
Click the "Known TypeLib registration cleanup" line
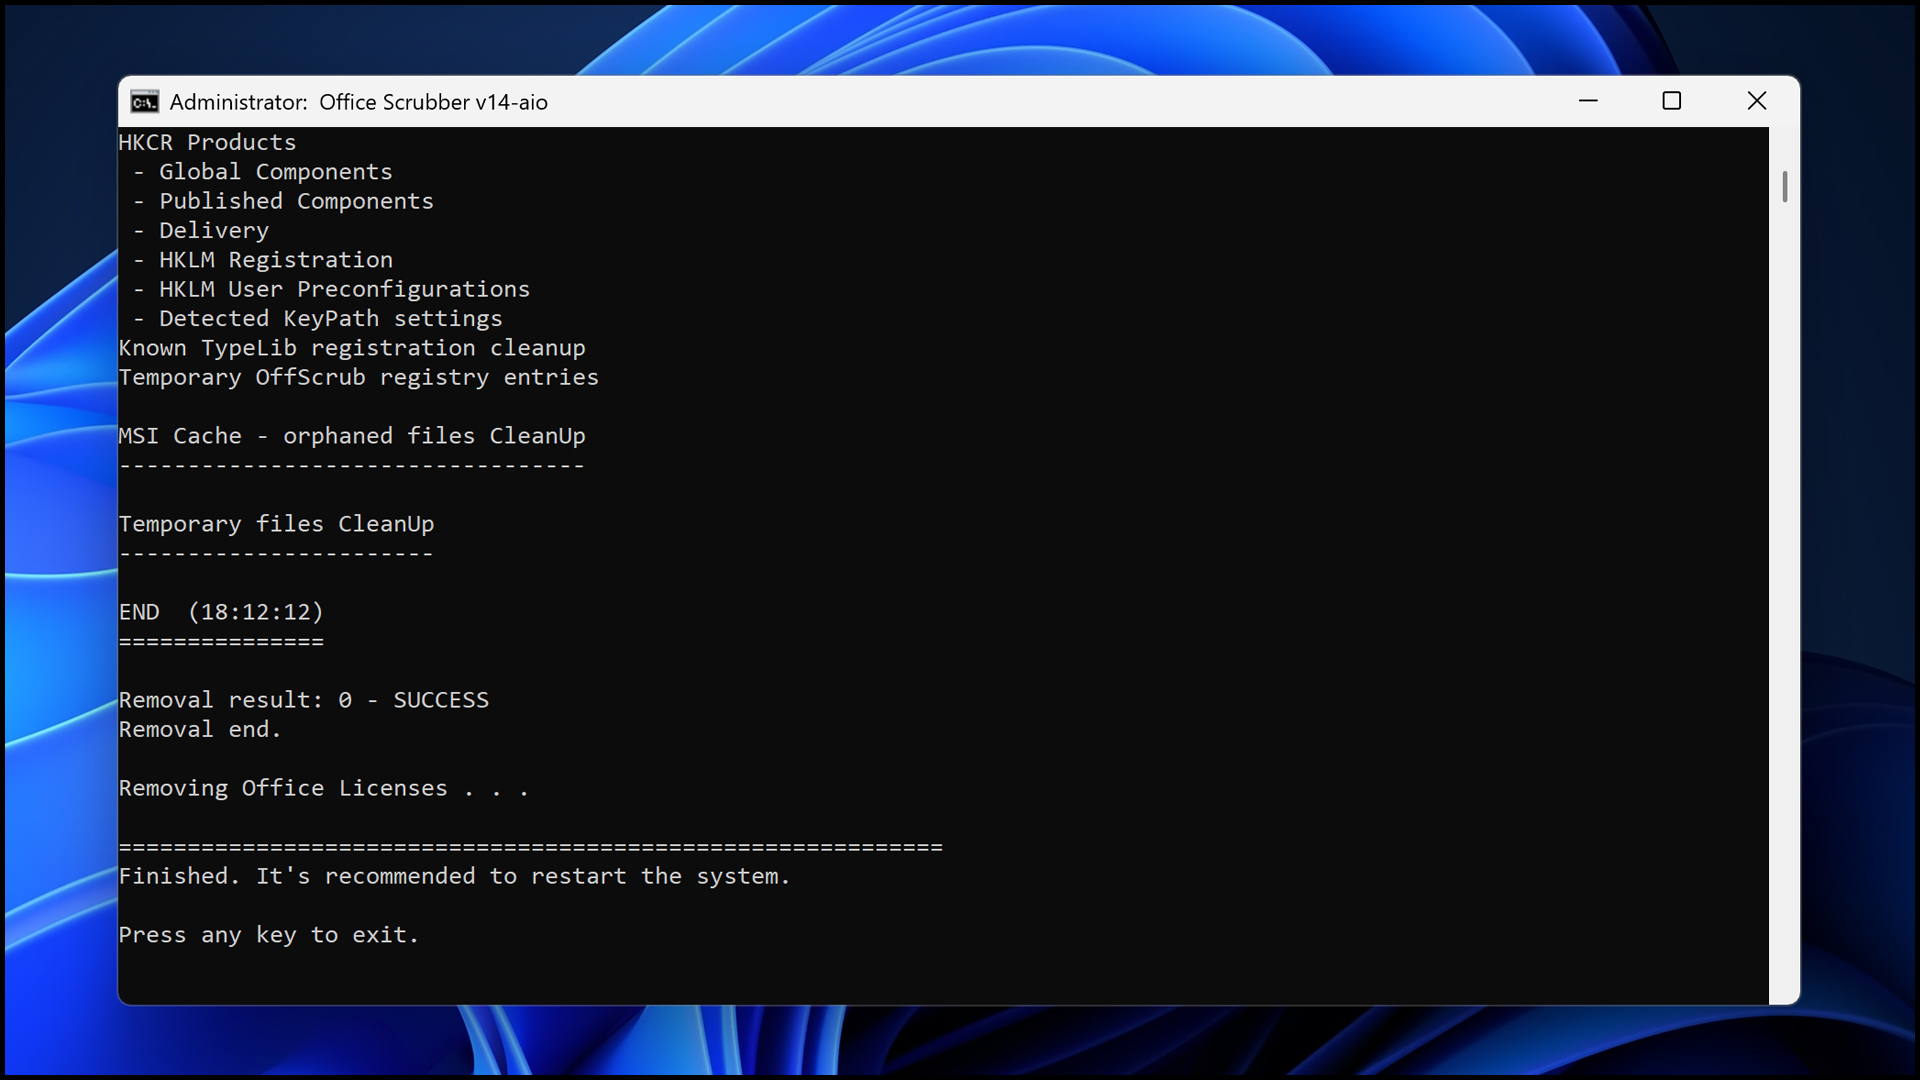(352, 348)
